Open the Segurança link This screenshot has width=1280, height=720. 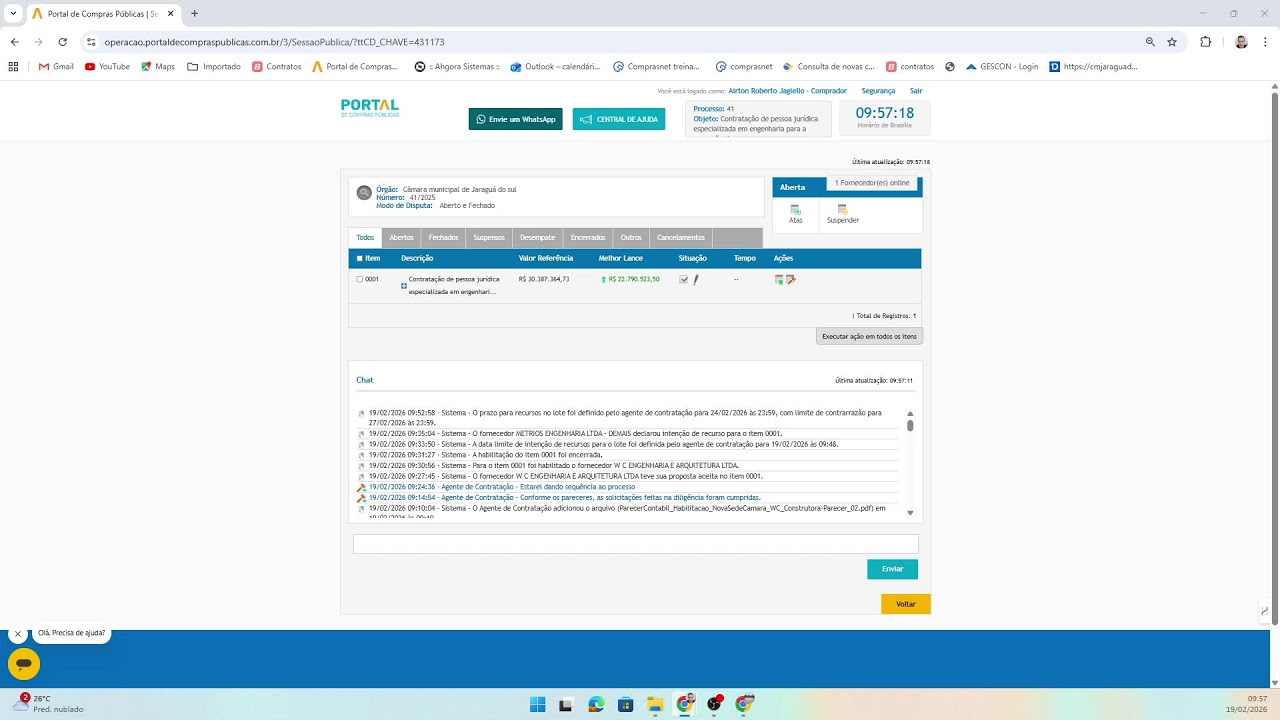(878, 91)
